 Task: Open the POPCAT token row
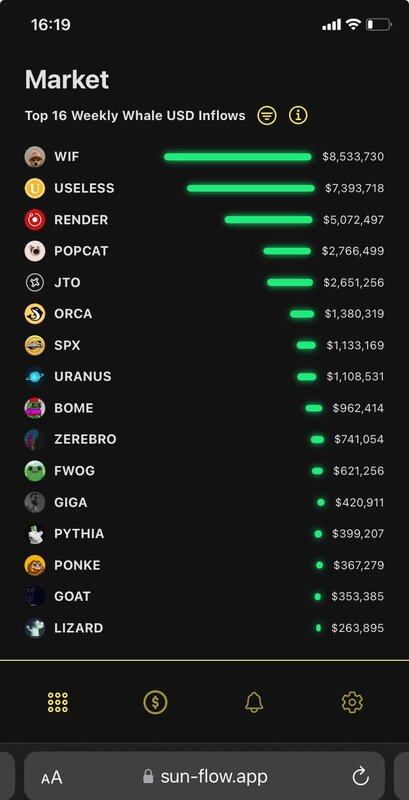[x=204, y=251]
